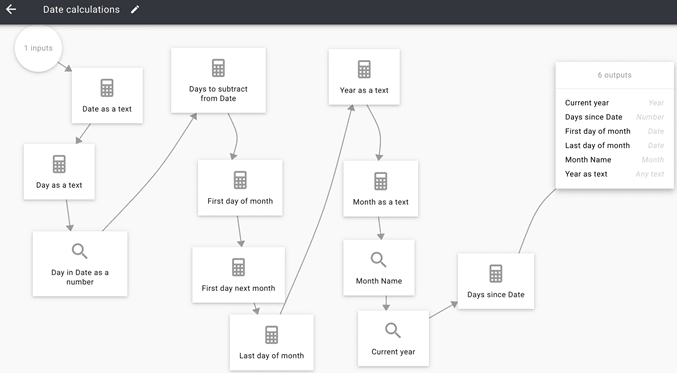Go back using the left arrow
677x373 pixels.
pos(11,9)
